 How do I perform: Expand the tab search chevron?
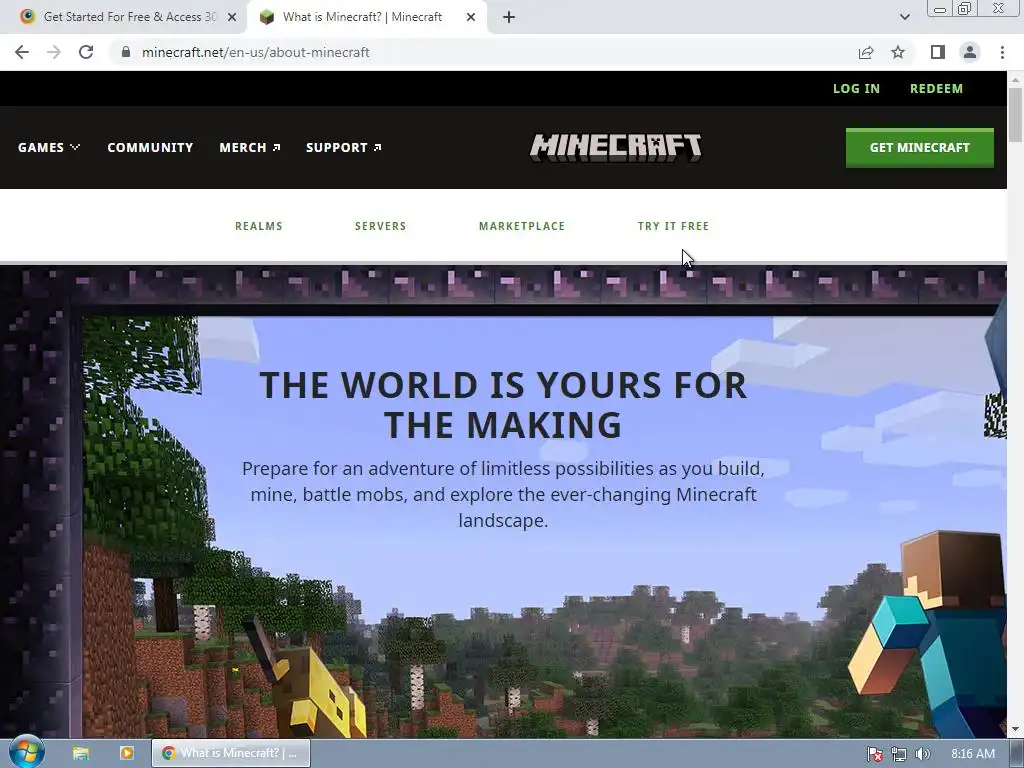pos(904,17)
